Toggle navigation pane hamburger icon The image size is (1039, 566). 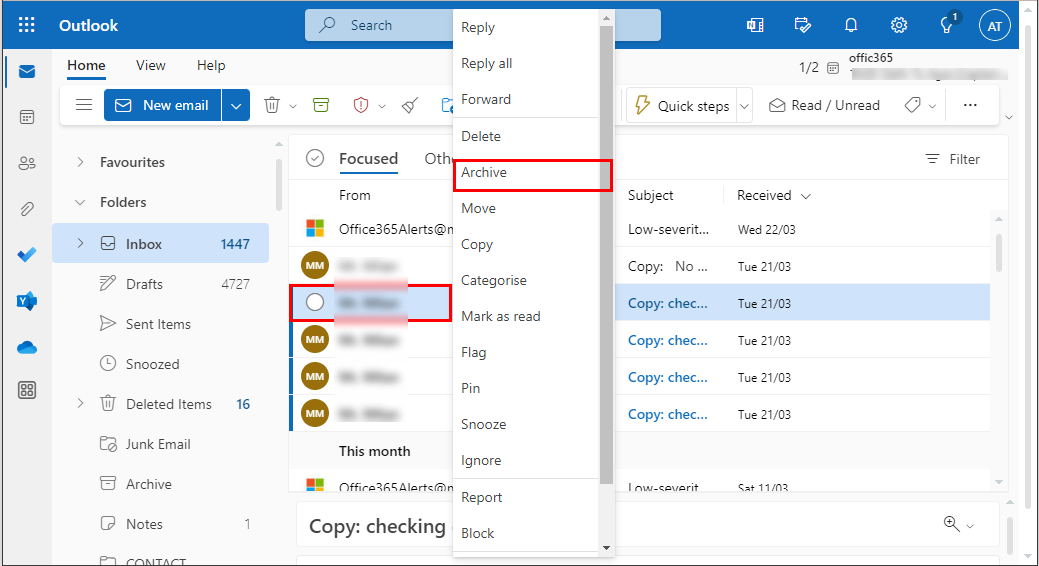[83, 105]
